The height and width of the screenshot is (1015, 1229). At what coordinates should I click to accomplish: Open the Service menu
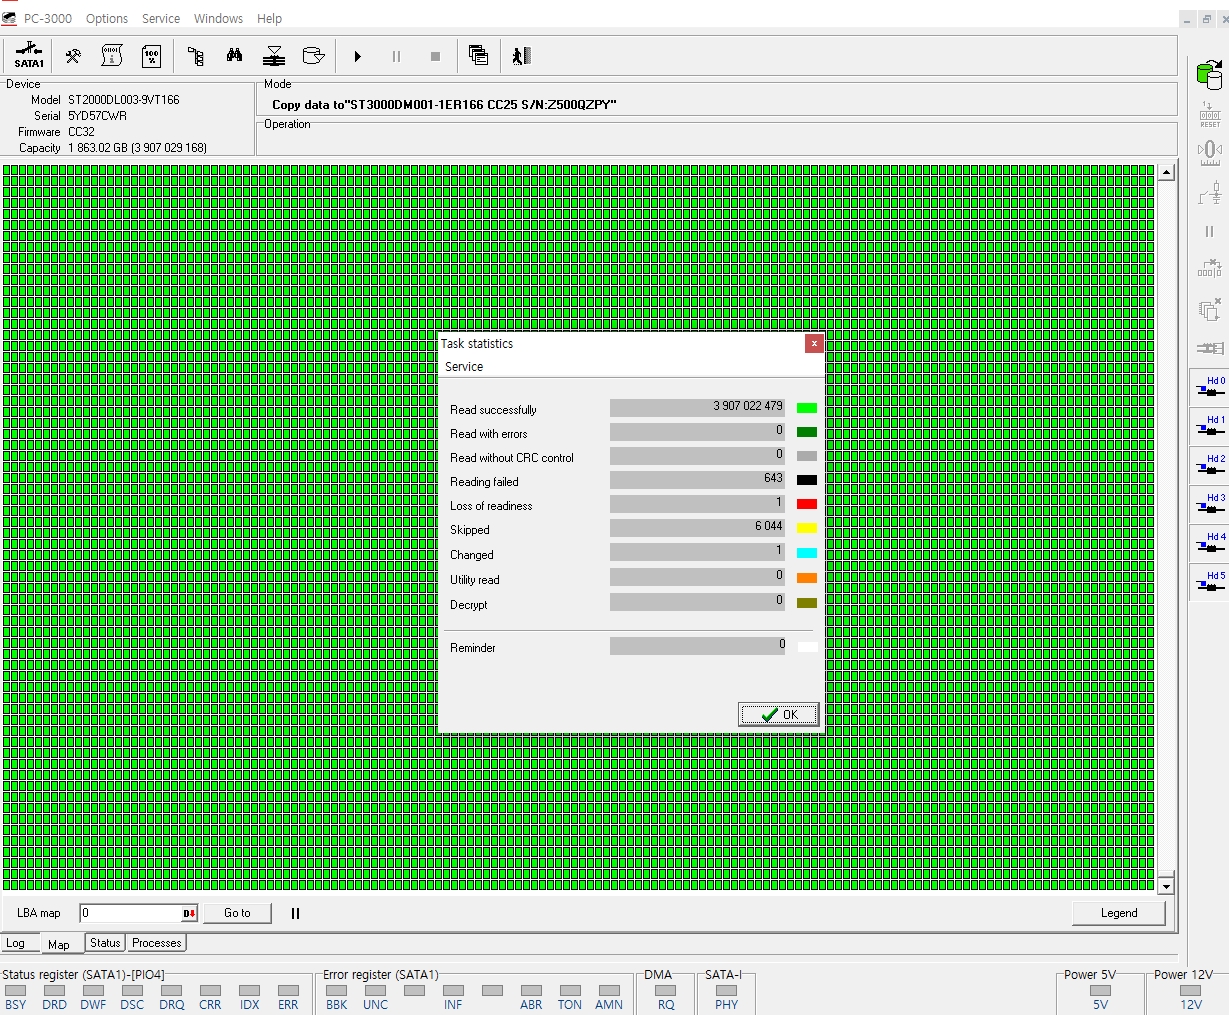[161, 18]
